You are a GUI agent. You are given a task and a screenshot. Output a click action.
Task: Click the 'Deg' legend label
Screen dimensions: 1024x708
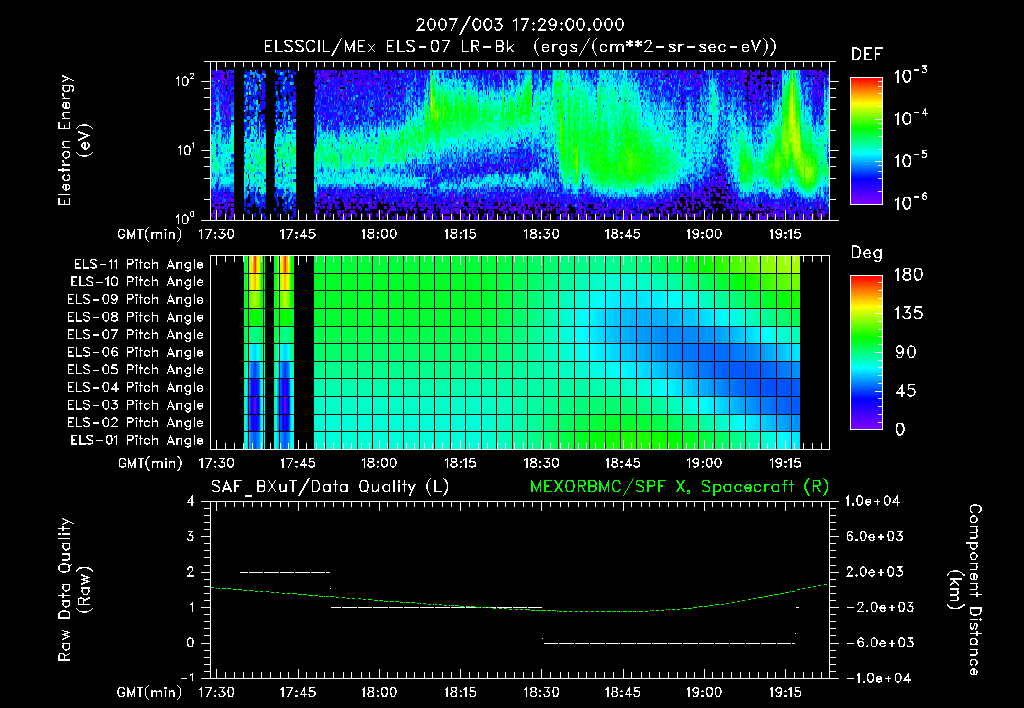click(x=867, y=253)
